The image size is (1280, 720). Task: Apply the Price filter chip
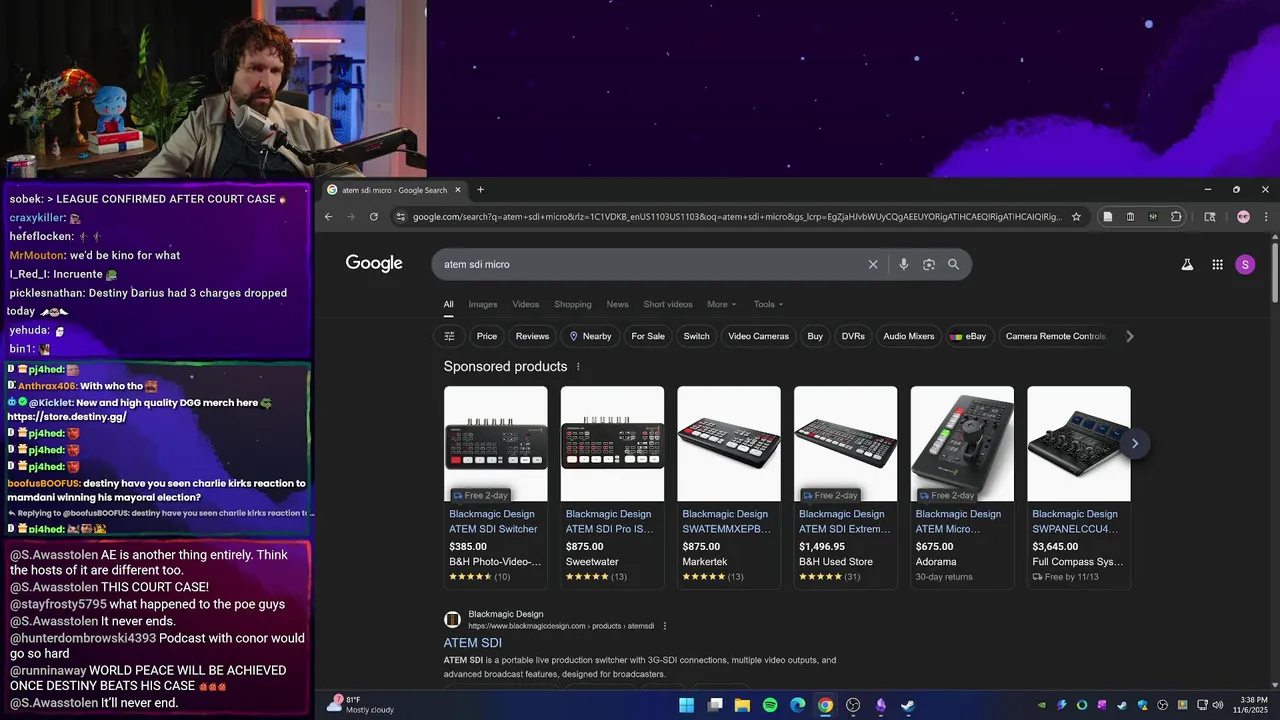tap(487, 336)
